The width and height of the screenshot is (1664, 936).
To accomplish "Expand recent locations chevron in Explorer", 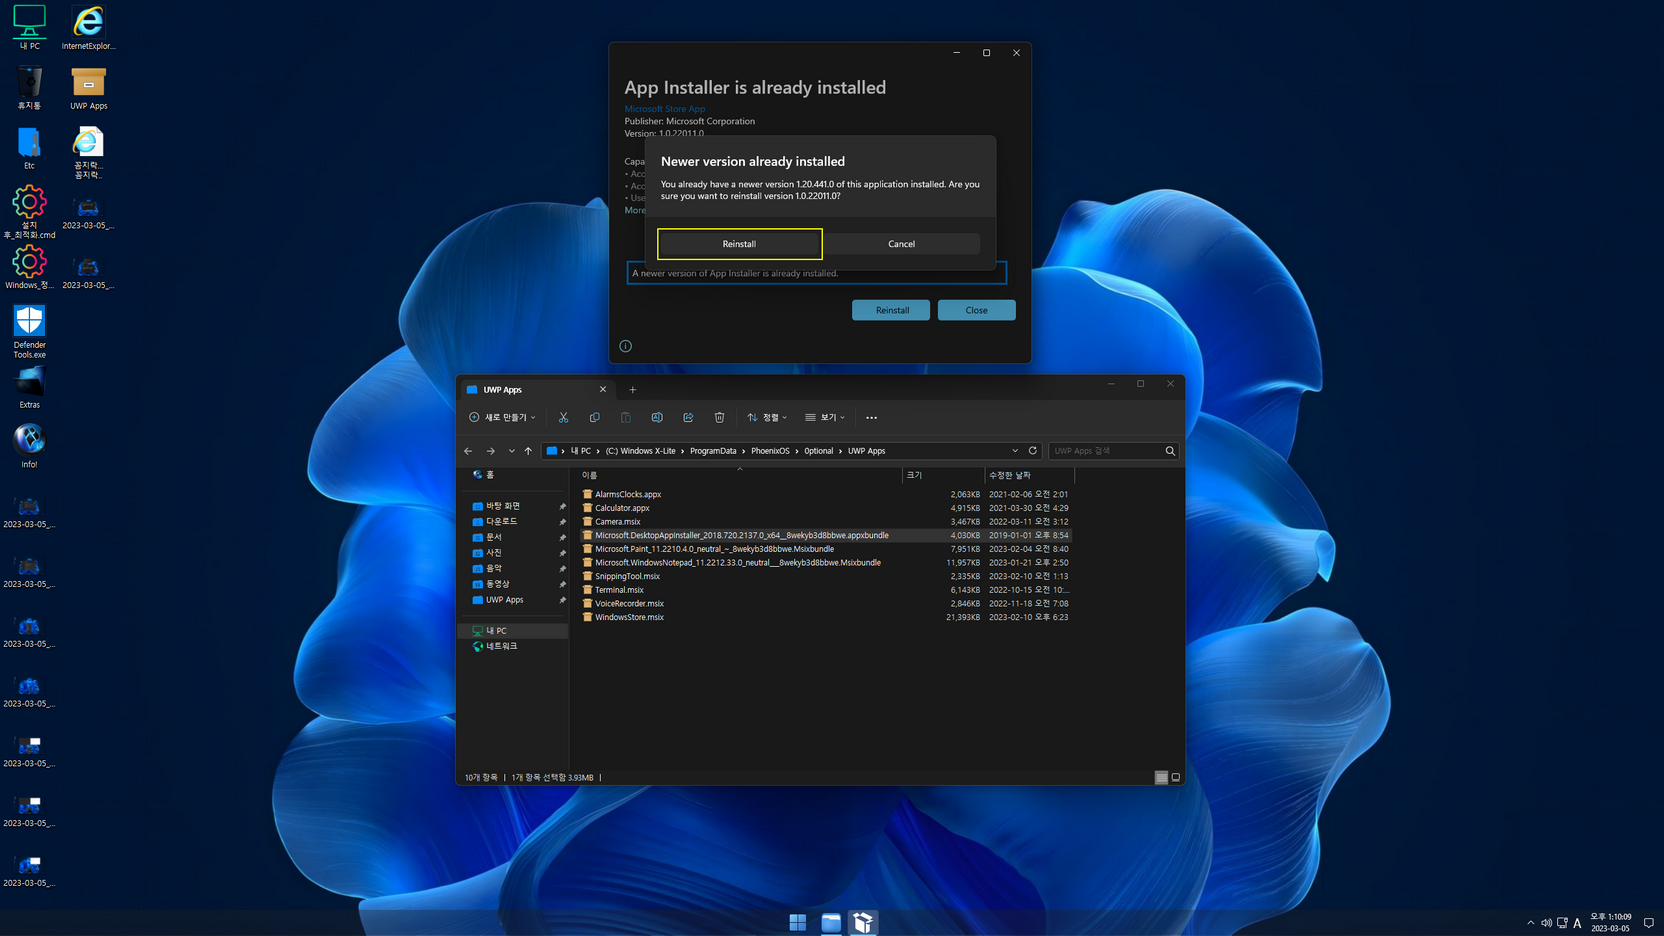I will click(511, 451).
